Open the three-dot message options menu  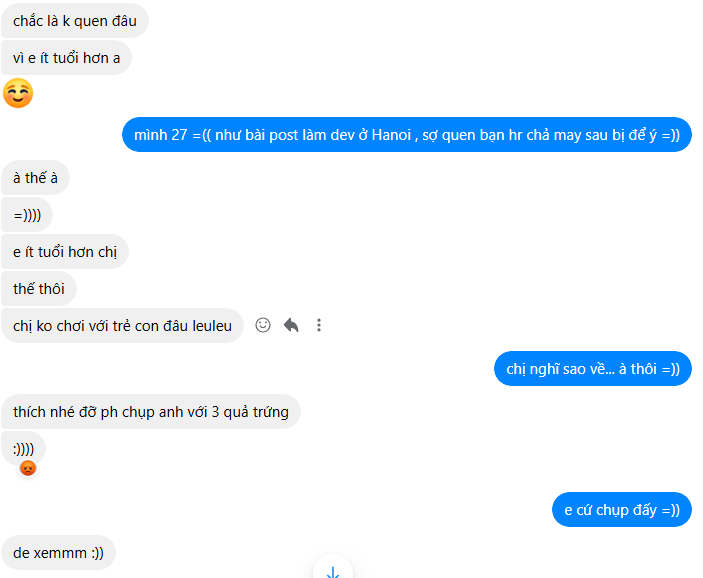[x=319, y=325]
